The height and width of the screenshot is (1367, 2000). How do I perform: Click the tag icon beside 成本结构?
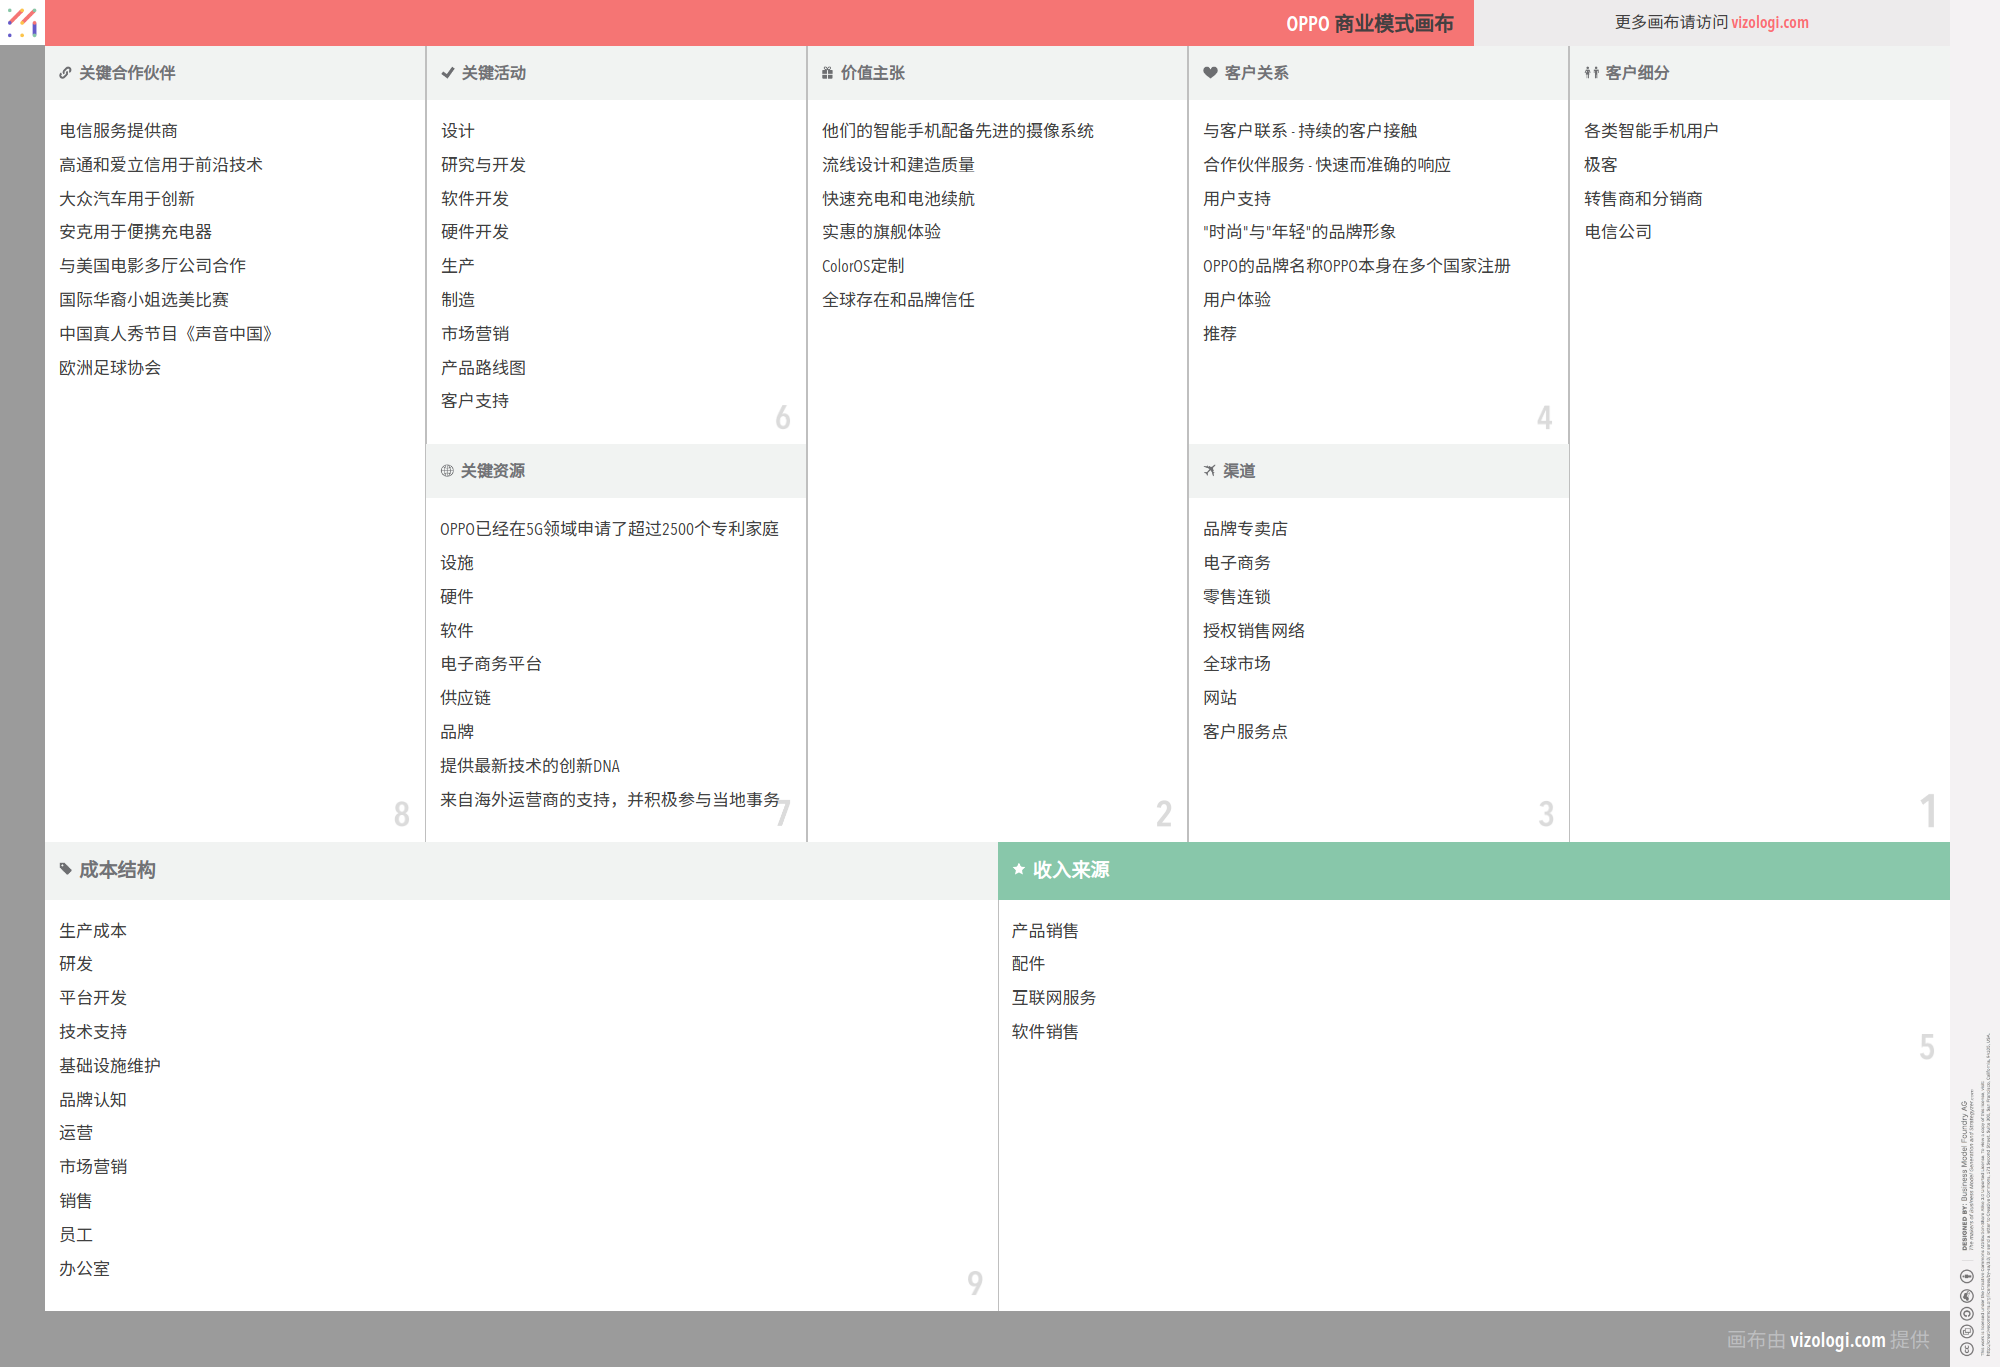pyautogui.click(x=66, y=869)
